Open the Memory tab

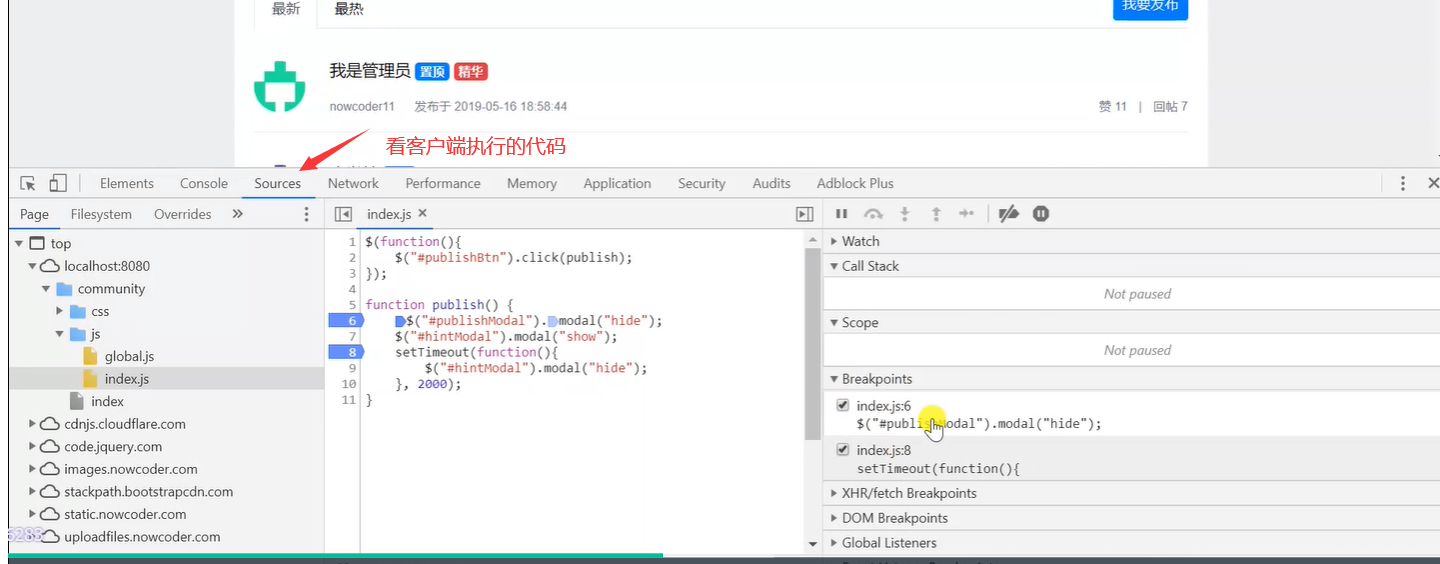[x=532, y=183]
